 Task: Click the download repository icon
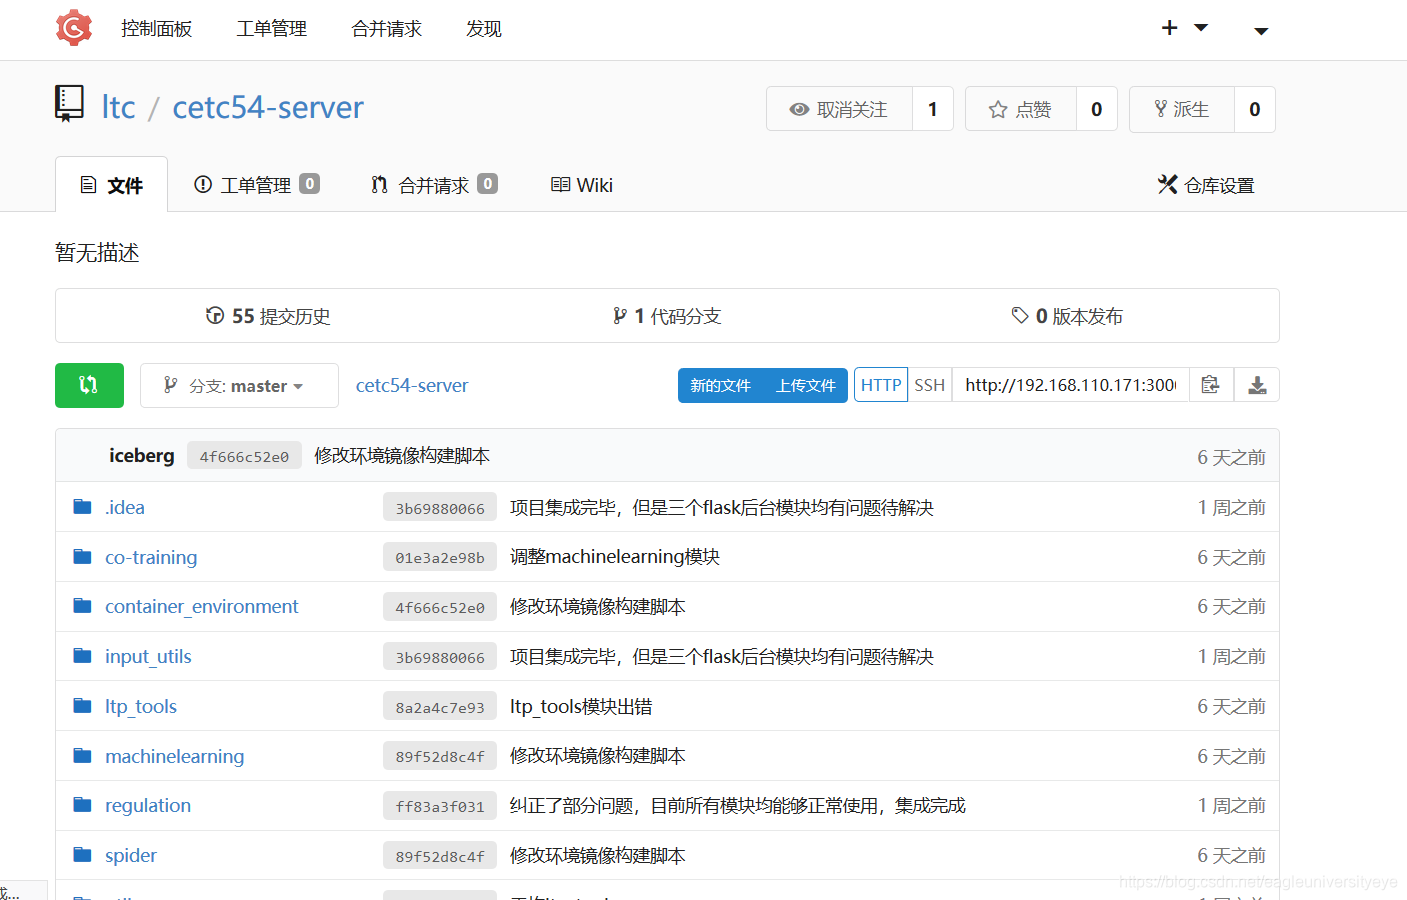pyautogui.click(x=1257, y=385)
